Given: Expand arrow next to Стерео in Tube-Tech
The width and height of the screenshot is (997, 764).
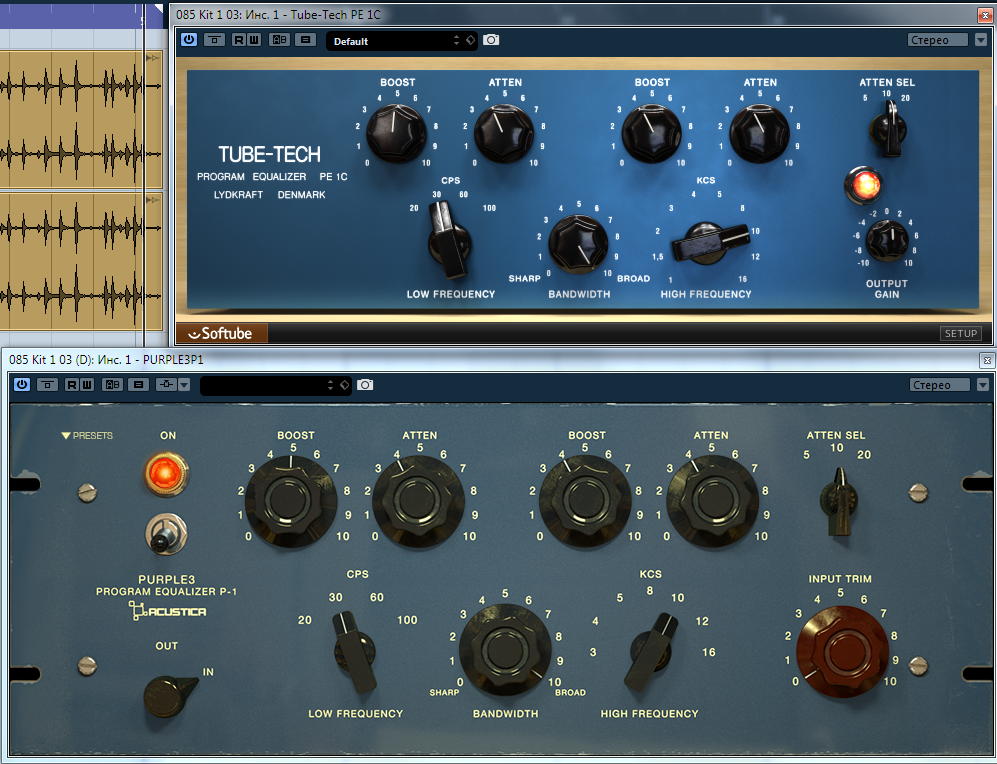Looking at the screenshot, I should [980, 40].
